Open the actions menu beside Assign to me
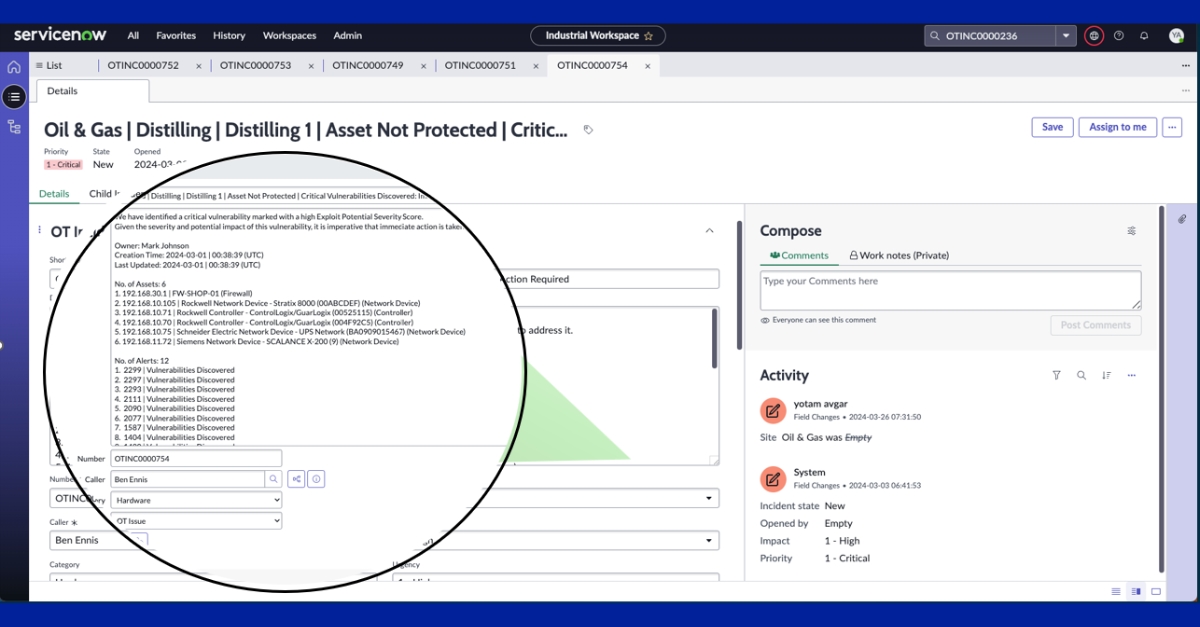1200x627 pixels. (1172, 127)
